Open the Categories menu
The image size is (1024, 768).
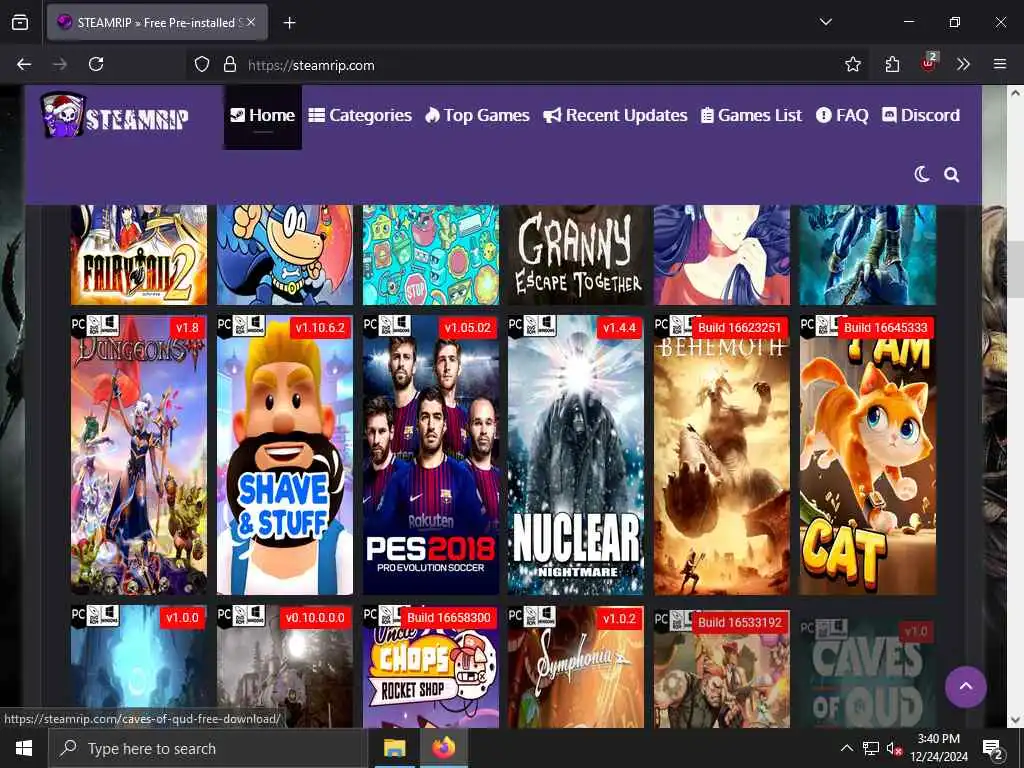click(360, 116)
